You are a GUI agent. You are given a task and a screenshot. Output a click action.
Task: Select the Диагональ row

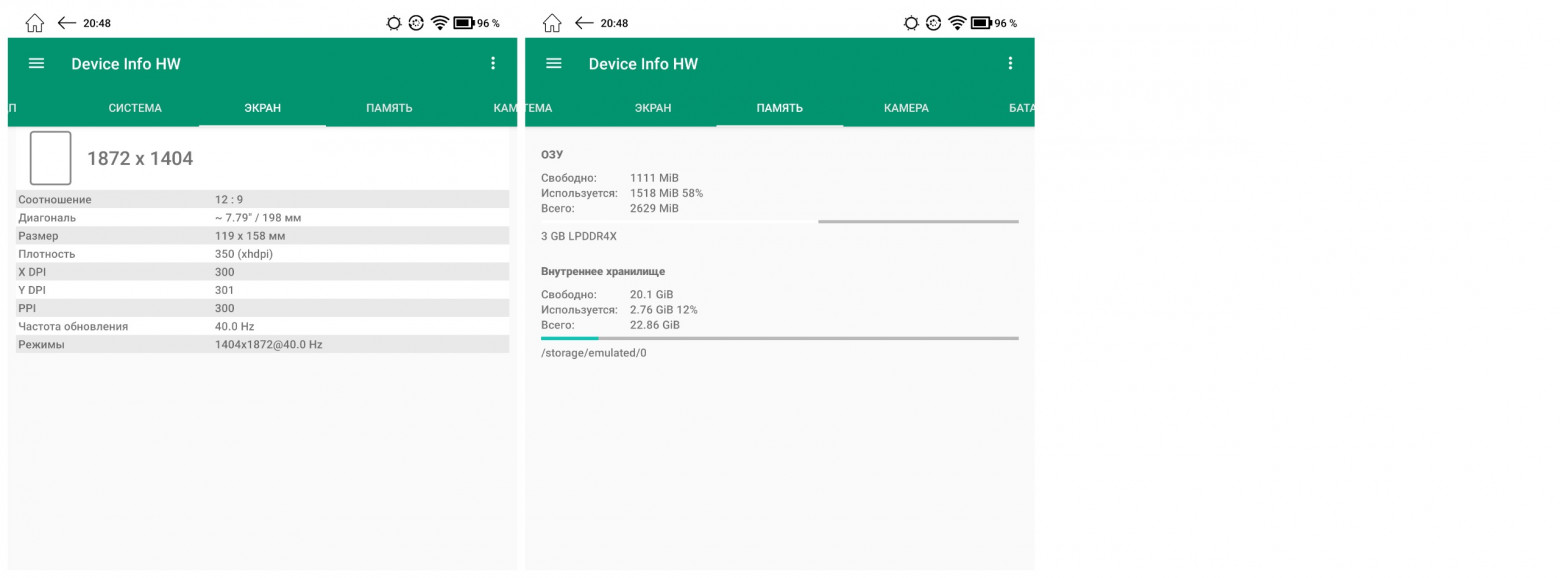tap(263, 217)
